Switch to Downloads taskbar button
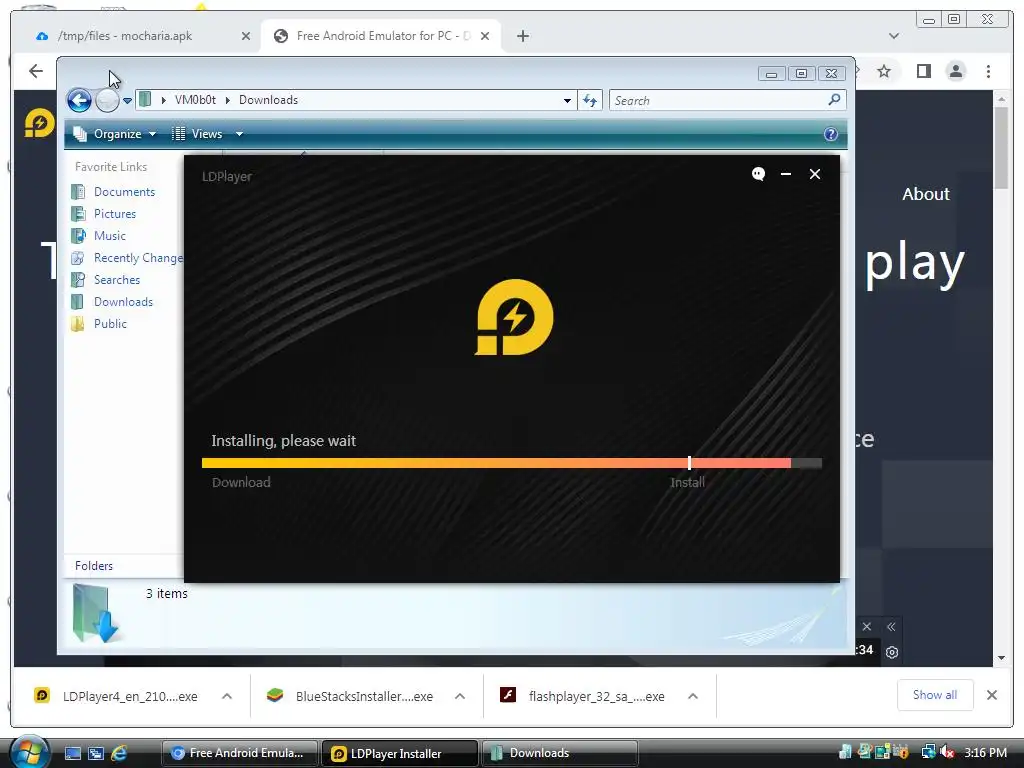 point(560,753)
